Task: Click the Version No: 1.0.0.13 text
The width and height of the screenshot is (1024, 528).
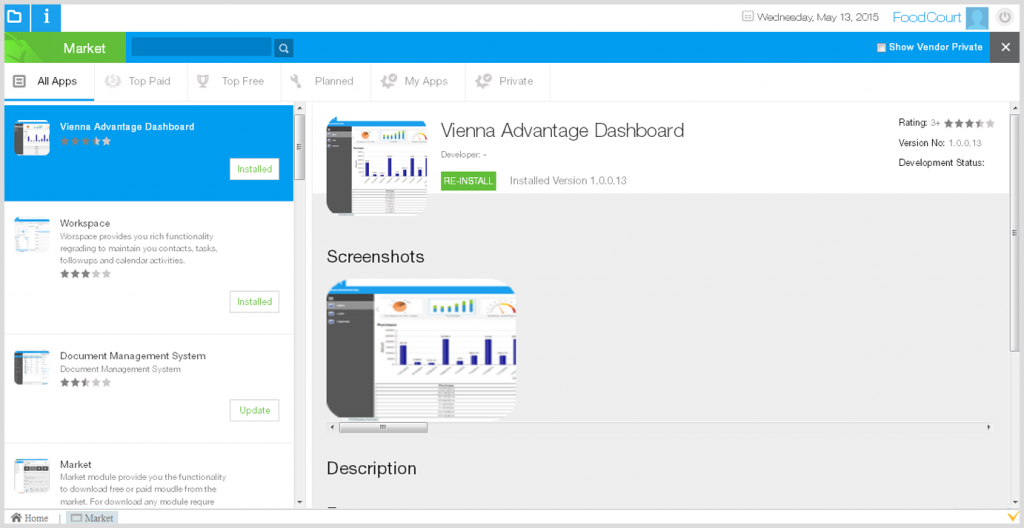Action: click(940, 142)
